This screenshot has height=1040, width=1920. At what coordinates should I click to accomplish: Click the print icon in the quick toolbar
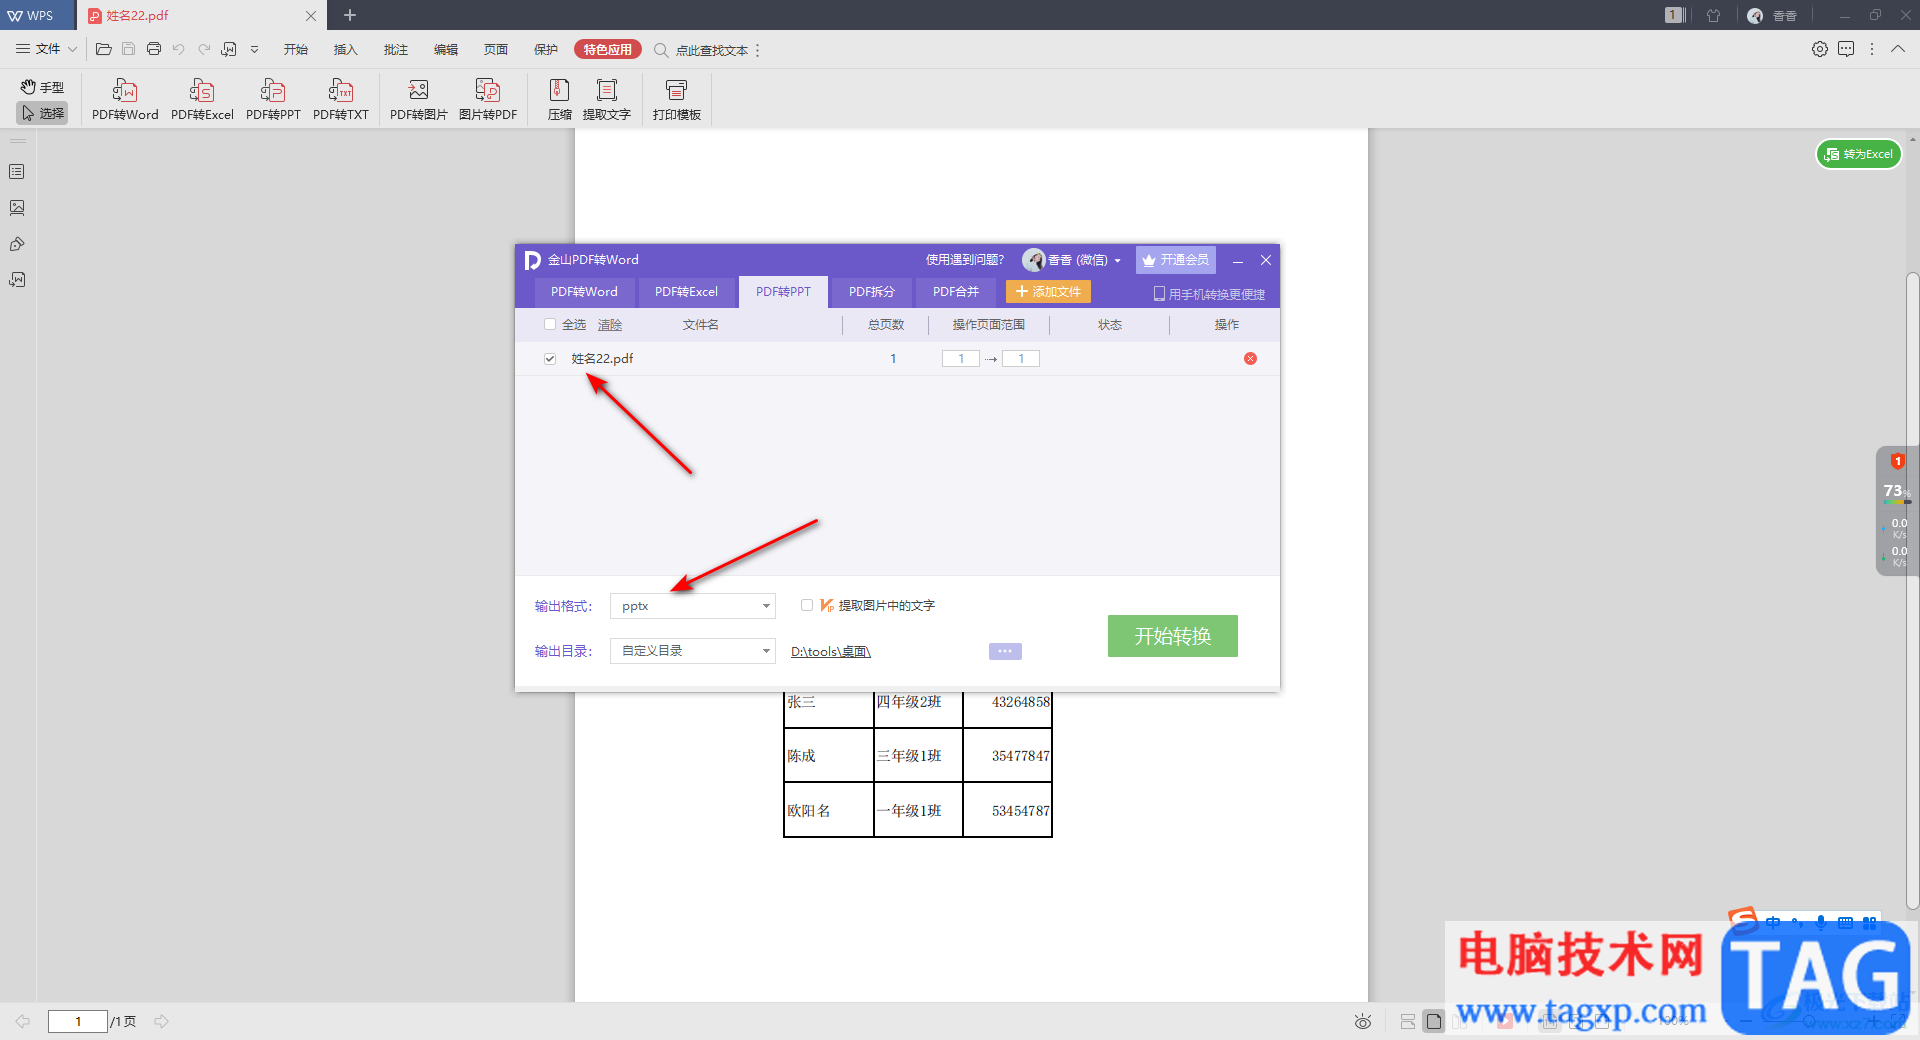154,49
